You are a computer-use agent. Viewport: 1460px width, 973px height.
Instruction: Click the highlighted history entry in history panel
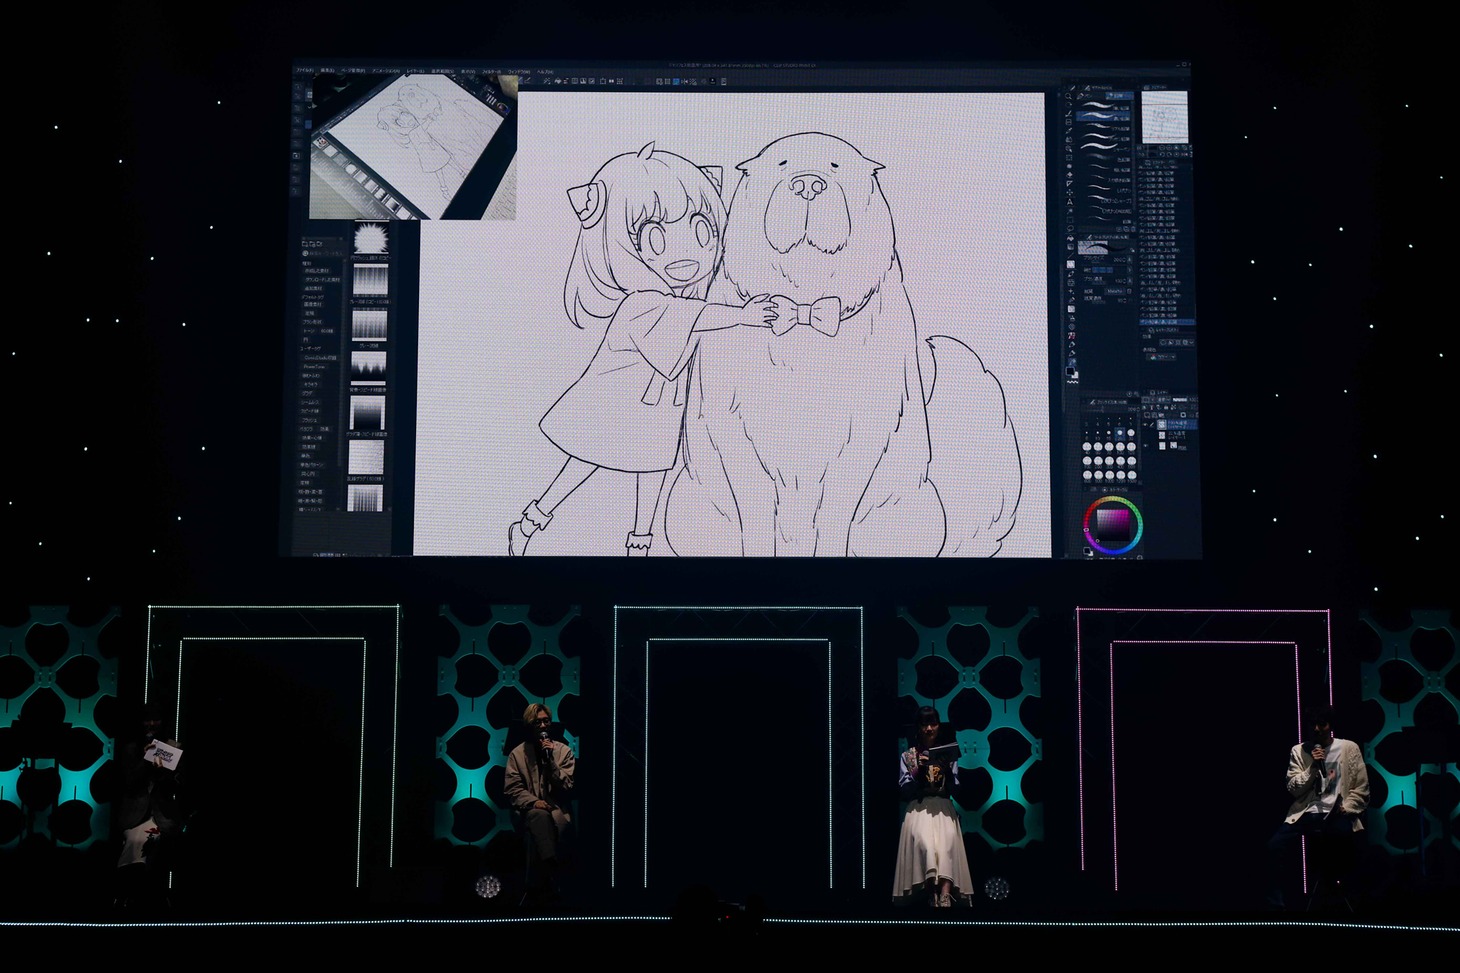[1165, 322]
